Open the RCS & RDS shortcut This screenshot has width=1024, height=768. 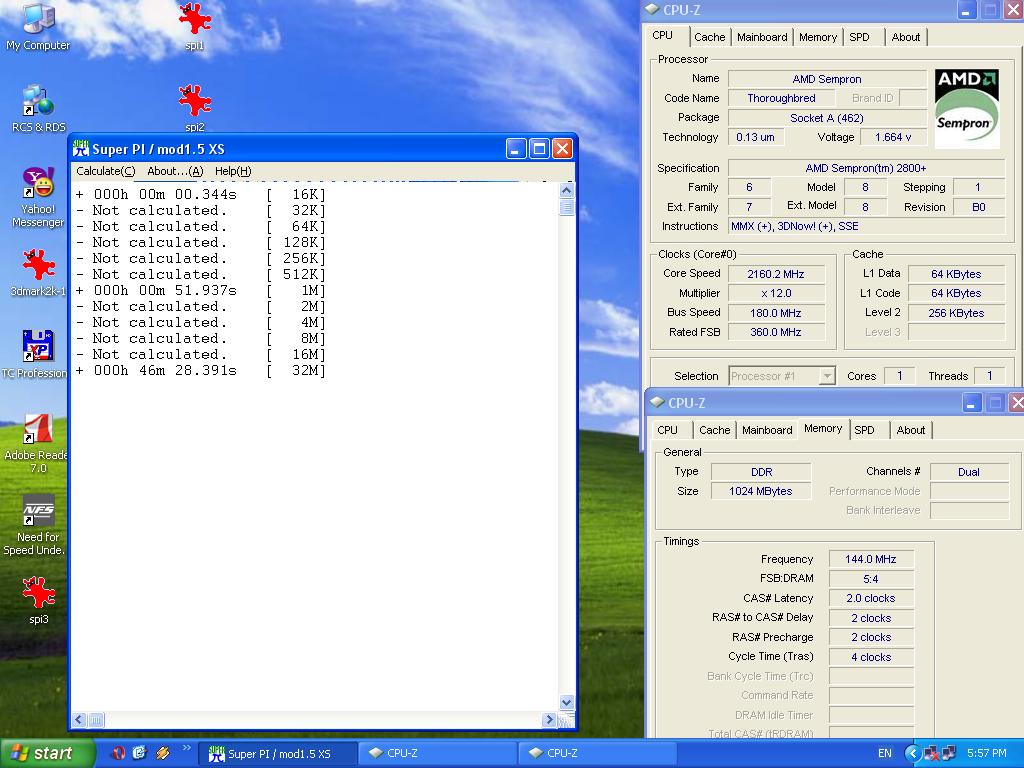point(38,108)
